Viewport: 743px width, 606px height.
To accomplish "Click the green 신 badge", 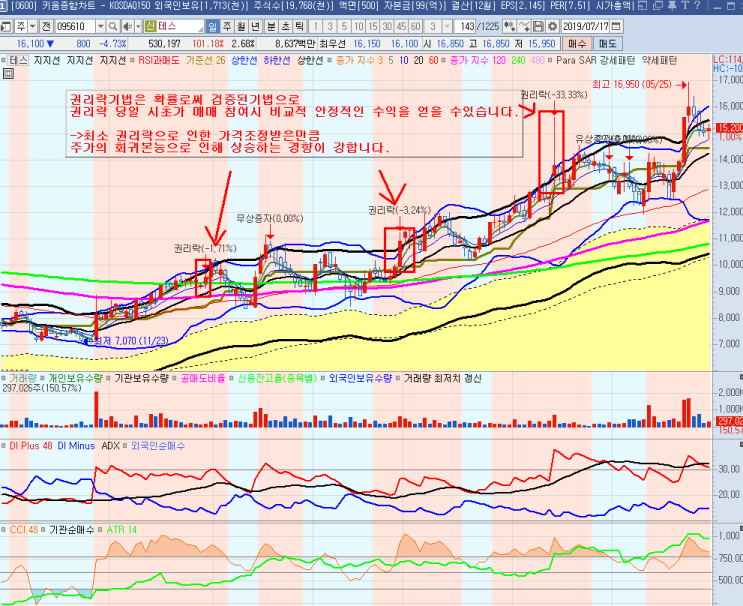I will coord(150,26).
